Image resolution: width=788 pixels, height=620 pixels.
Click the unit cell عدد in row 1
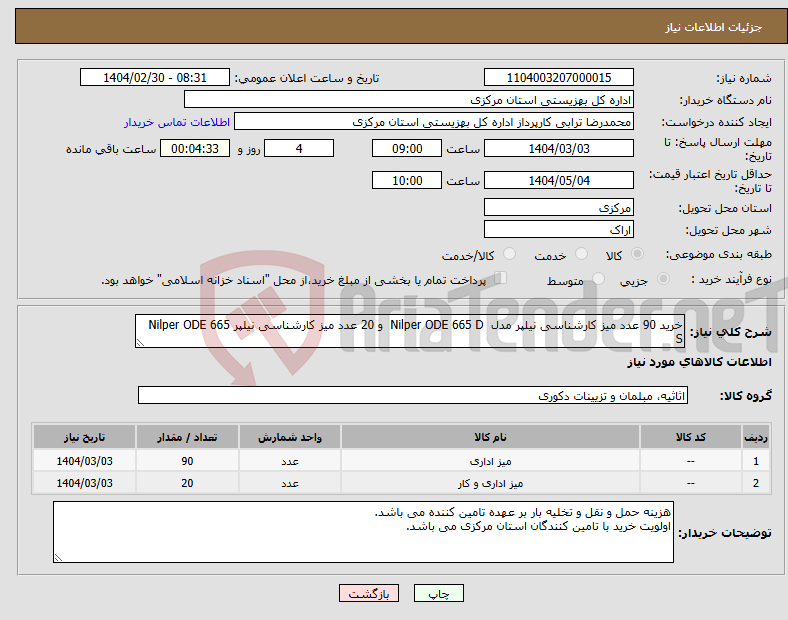290,461
